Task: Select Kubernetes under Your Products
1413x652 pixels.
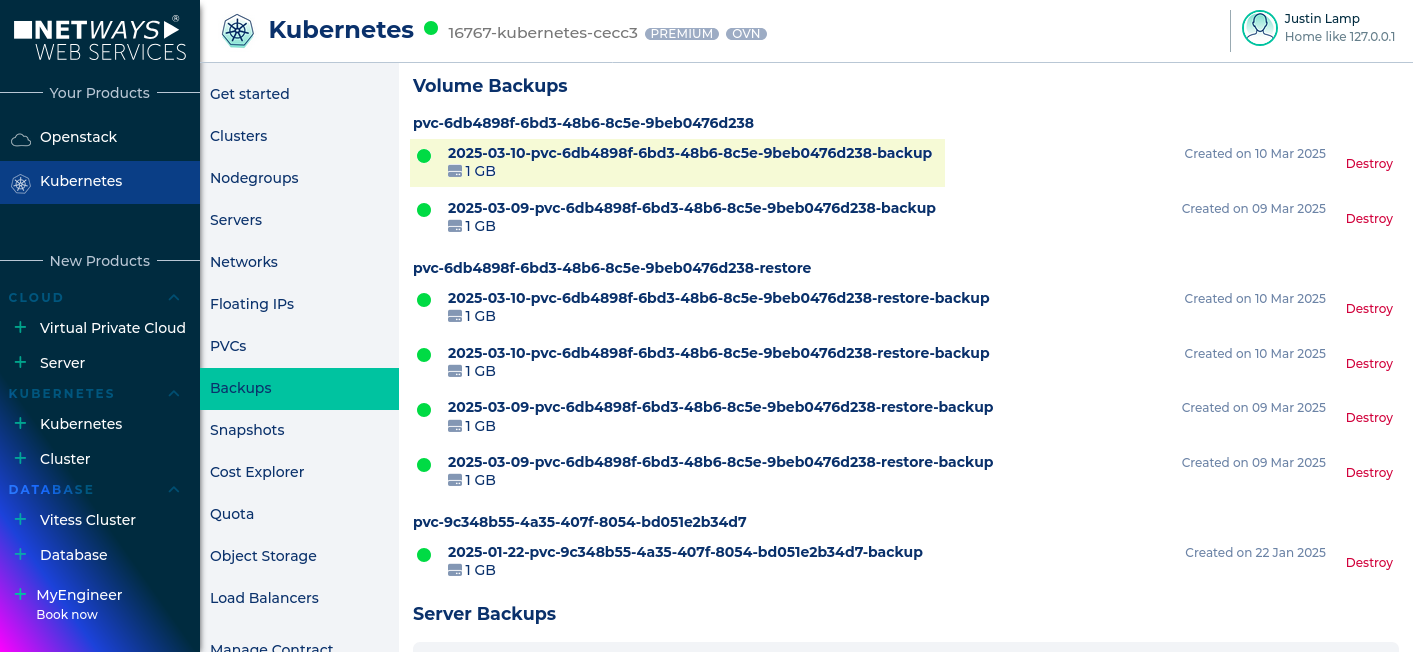Action: click(100, 181)
